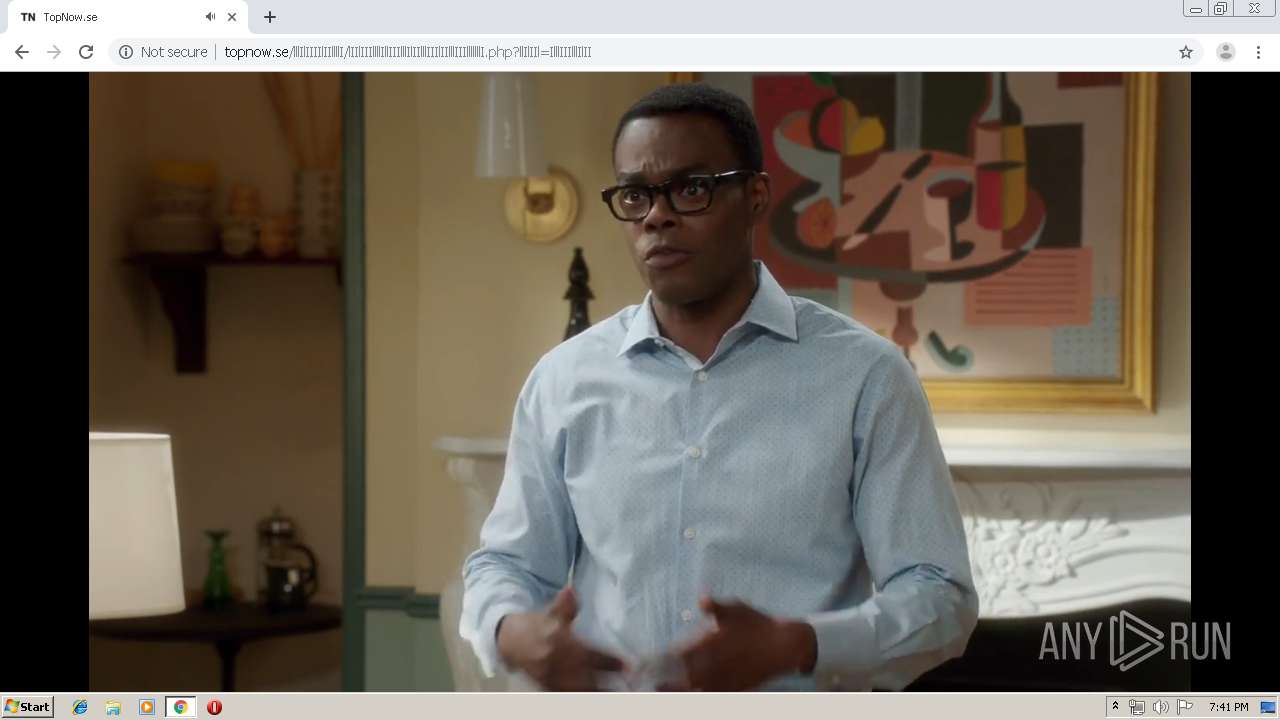Go back with the browser back arrow

pos(22,52)
